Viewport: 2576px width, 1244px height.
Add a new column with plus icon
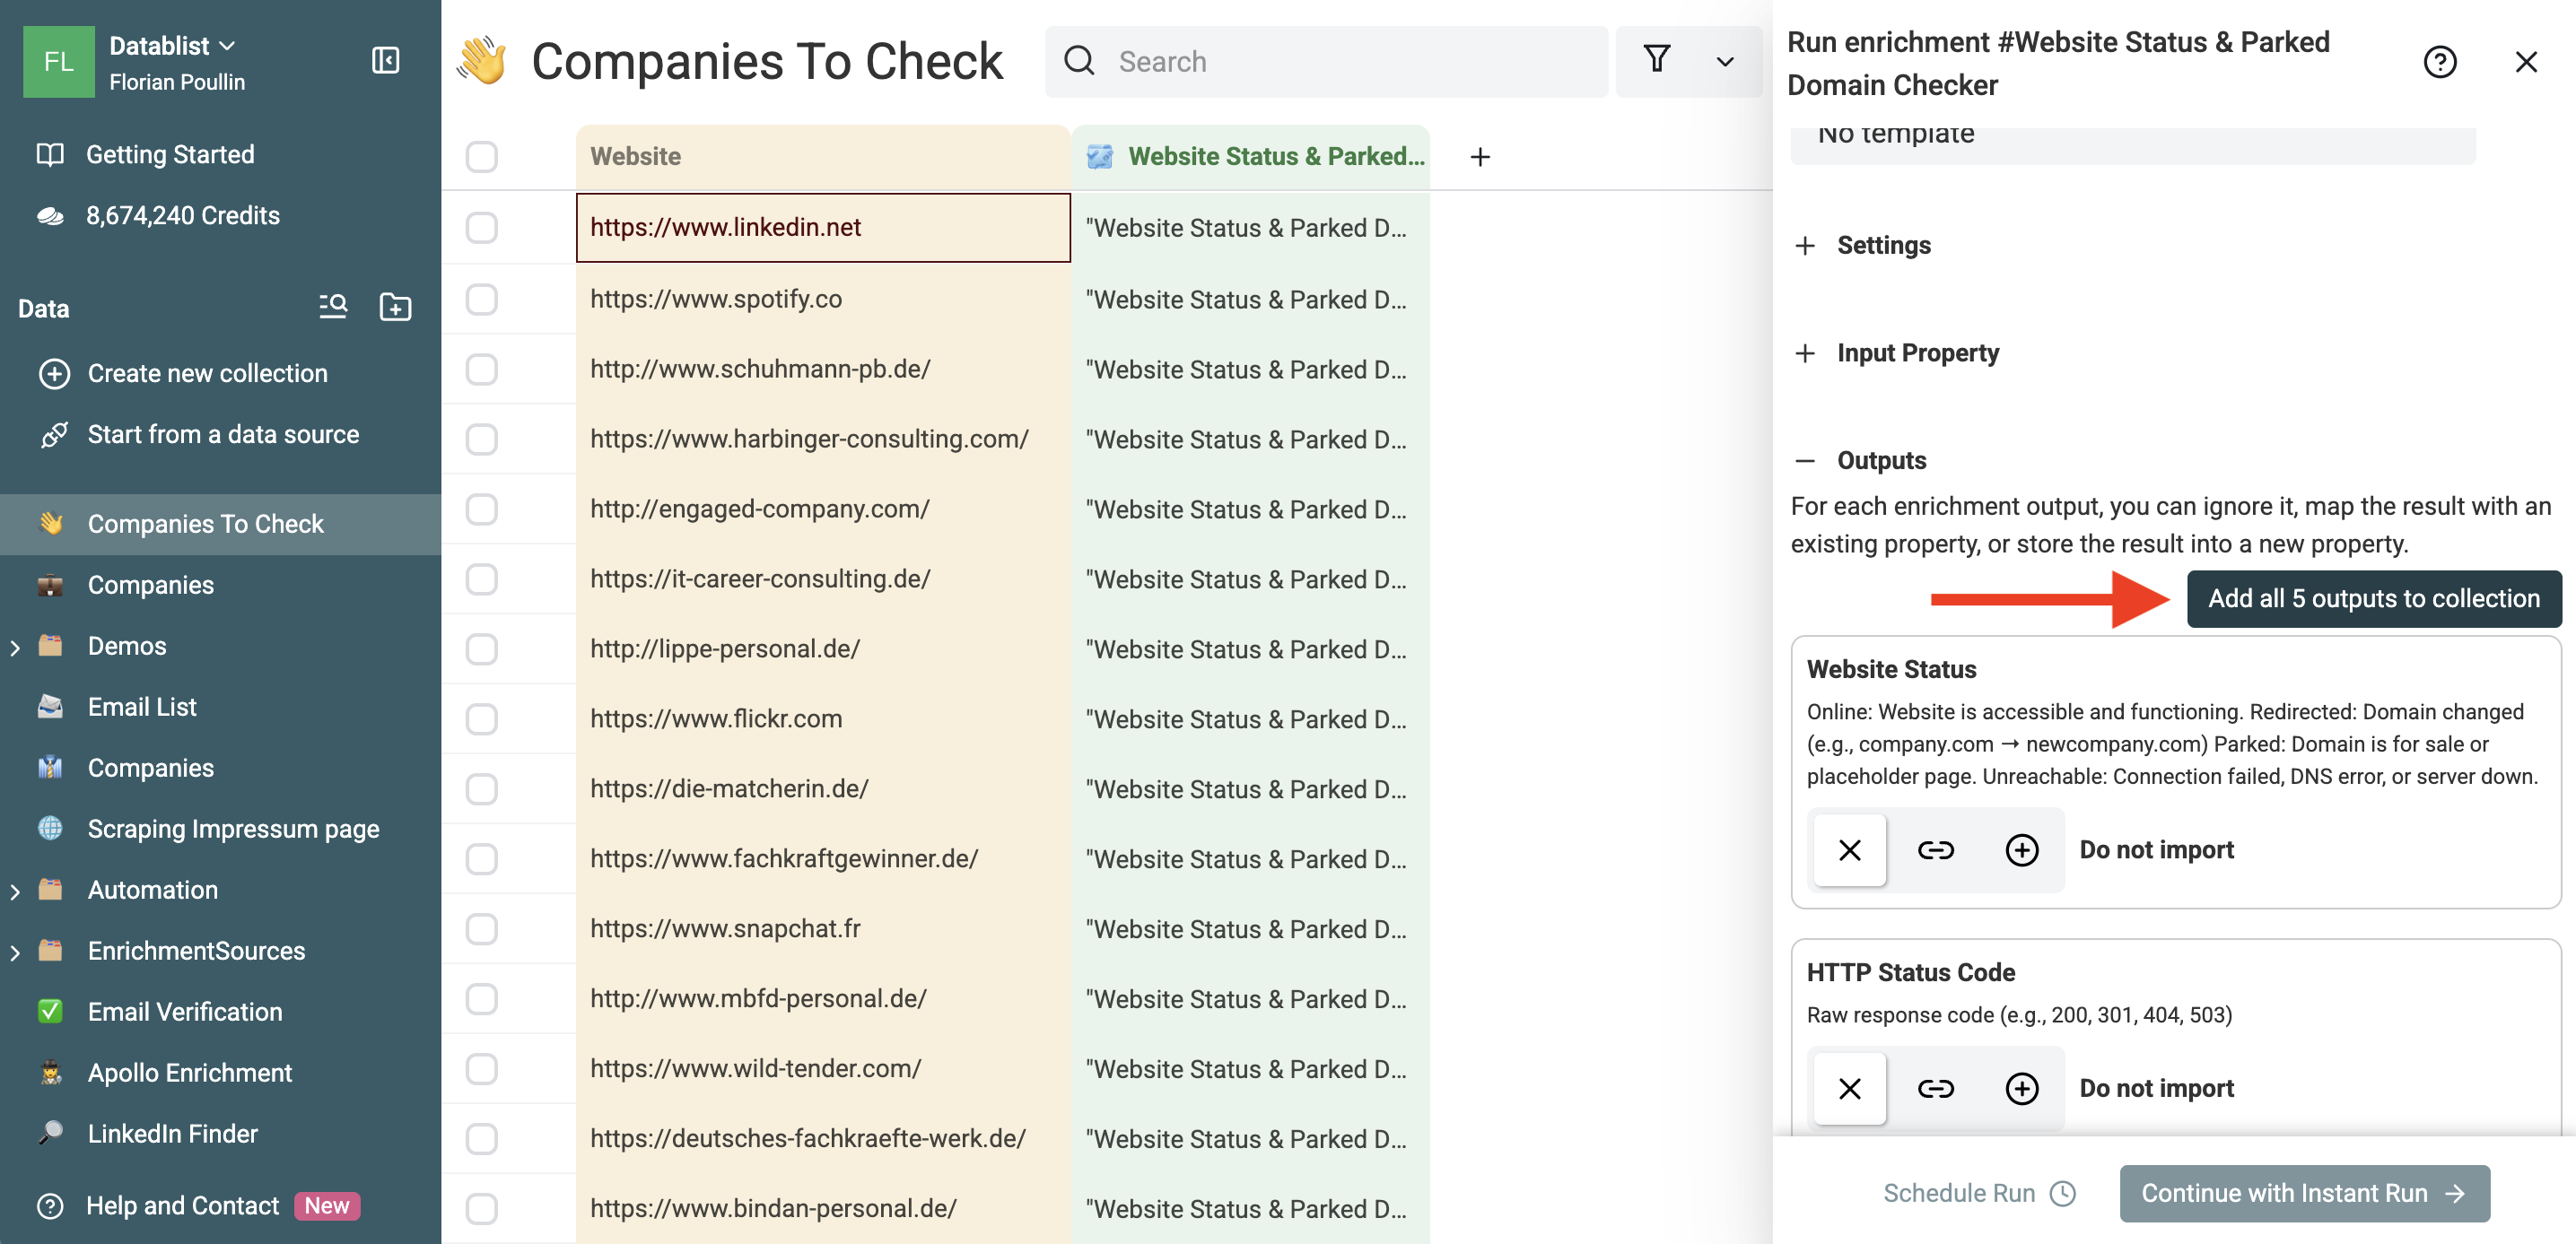(x=1480, y=157)
